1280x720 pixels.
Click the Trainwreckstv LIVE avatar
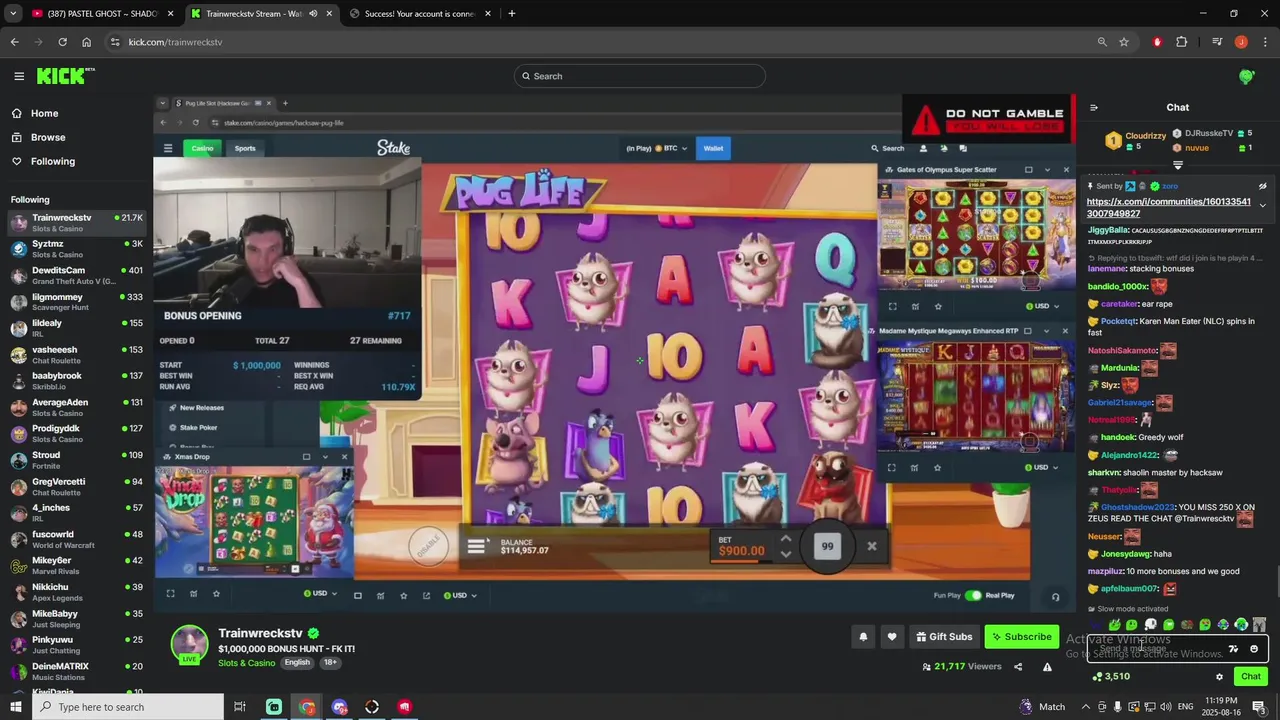point(189,645)
